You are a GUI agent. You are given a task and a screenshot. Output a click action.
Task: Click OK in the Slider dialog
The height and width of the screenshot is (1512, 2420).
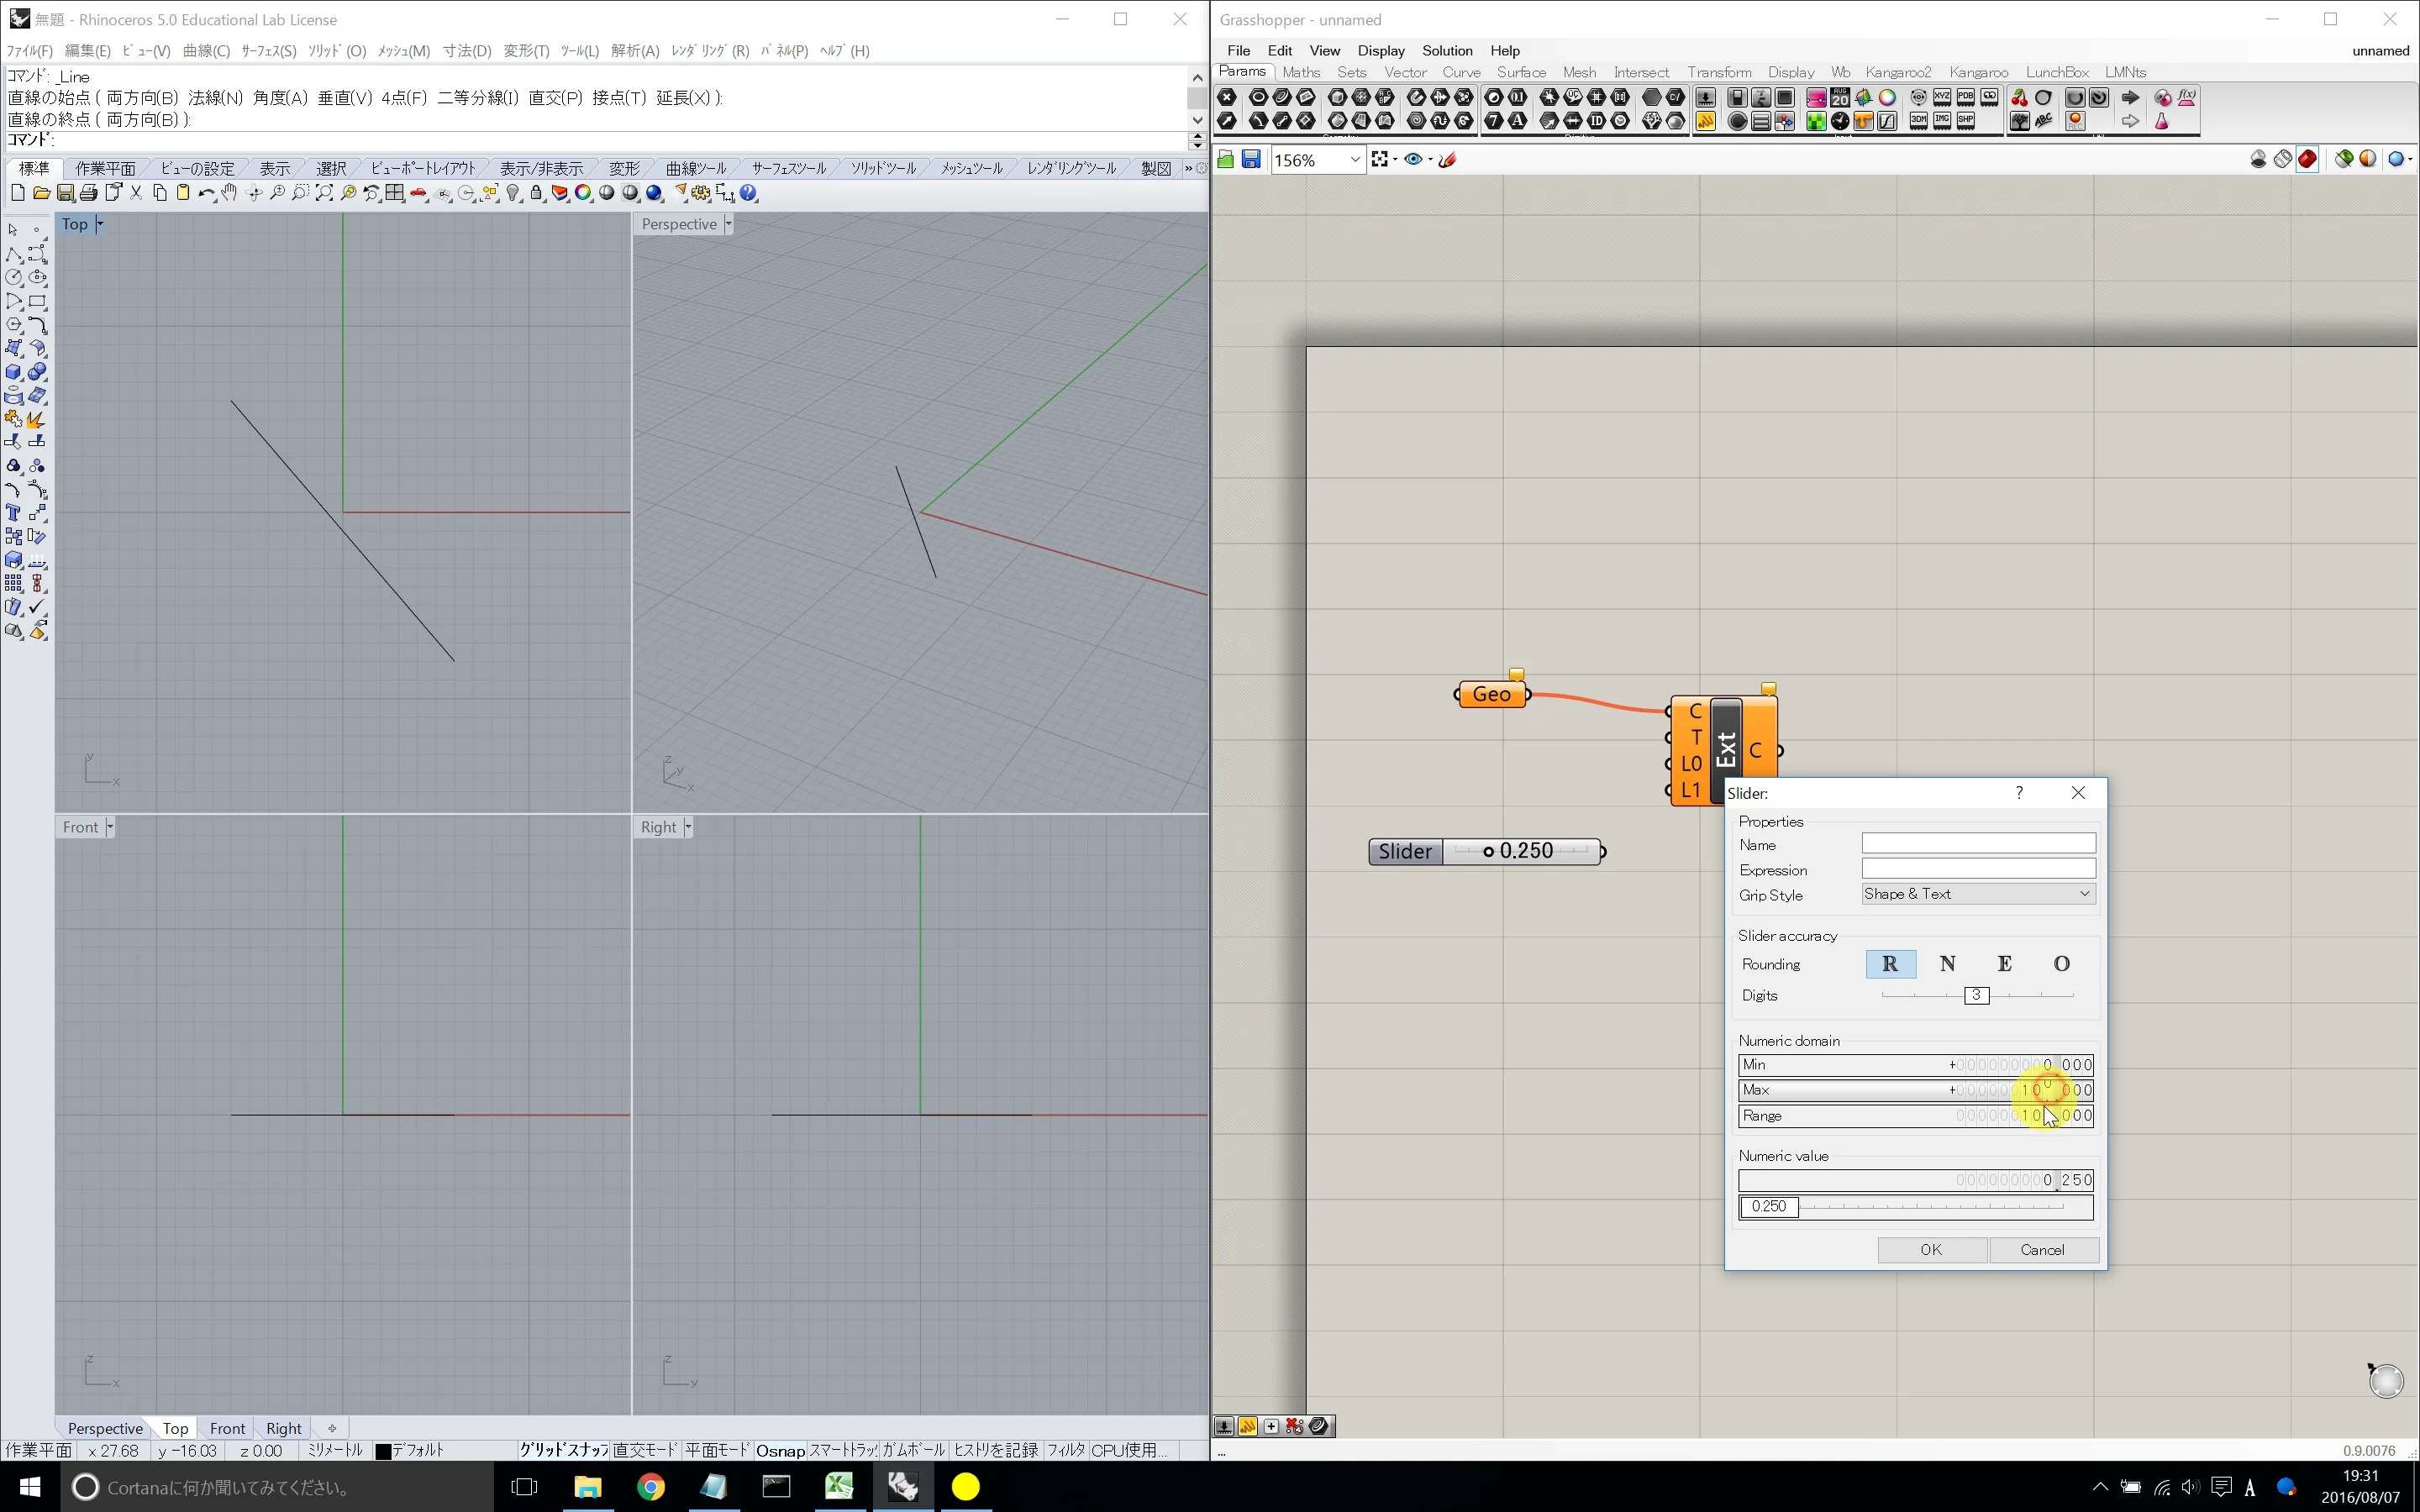[1931, 1250]
